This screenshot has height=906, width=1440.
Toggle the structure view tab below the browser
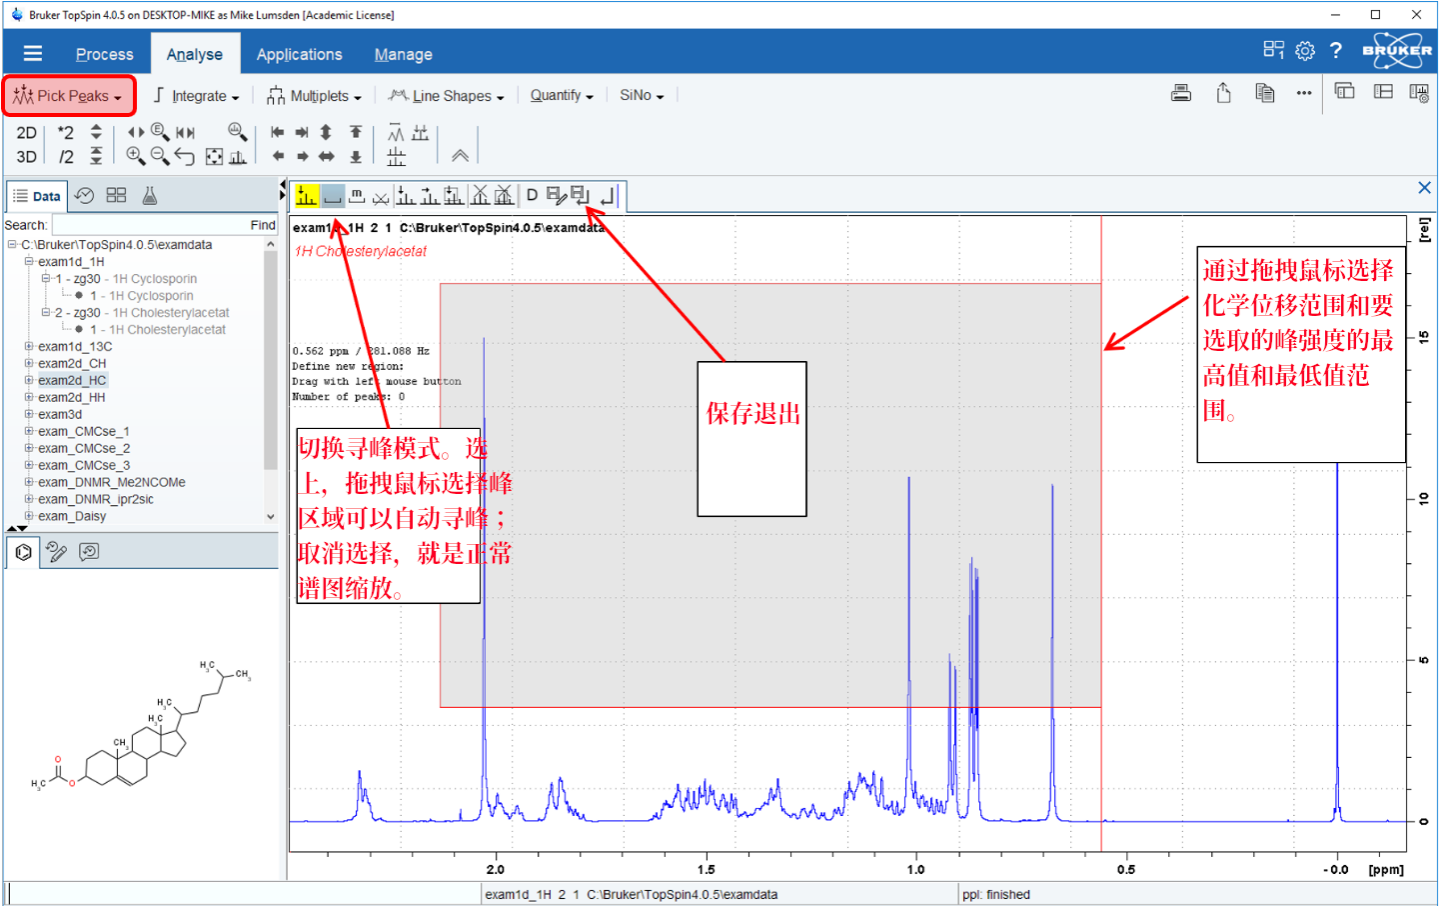point(24,552)
